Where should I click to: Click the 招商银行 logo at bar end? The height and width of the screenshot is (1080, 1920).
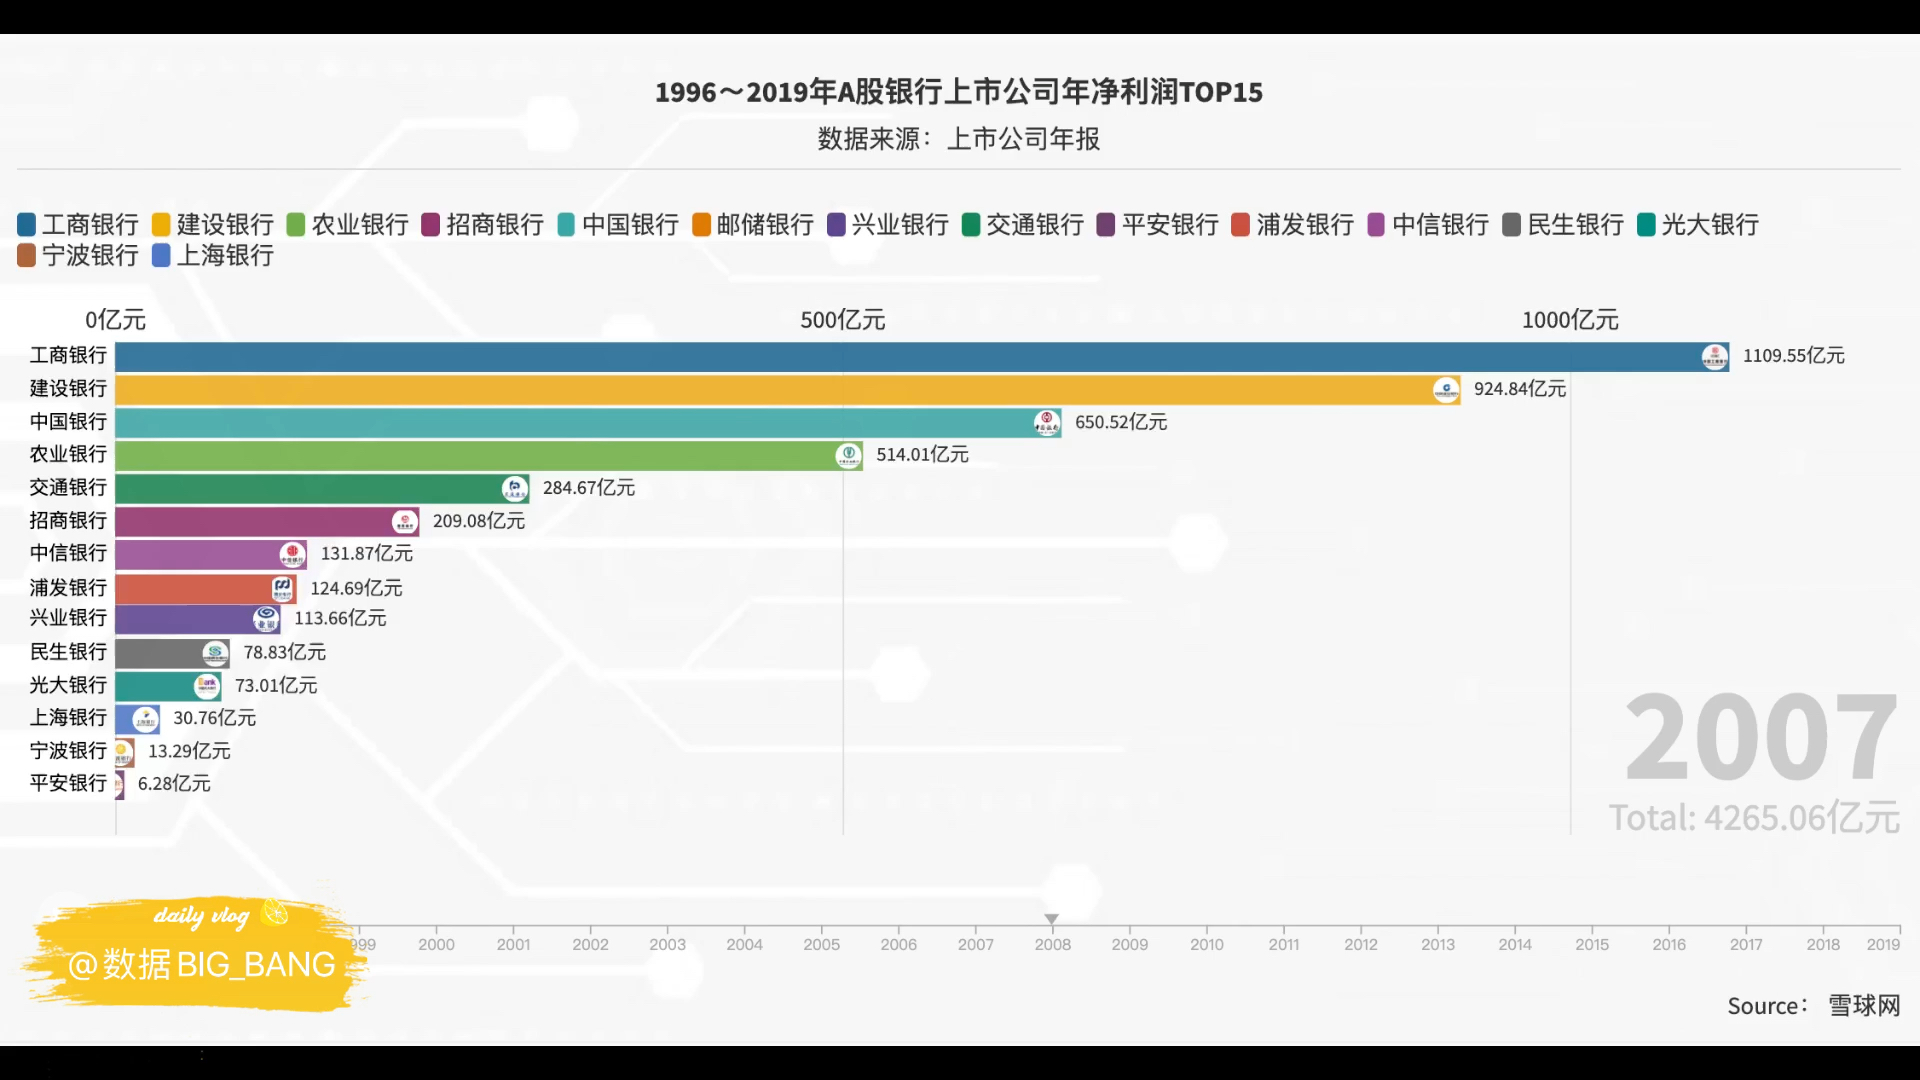pos(405,521)
